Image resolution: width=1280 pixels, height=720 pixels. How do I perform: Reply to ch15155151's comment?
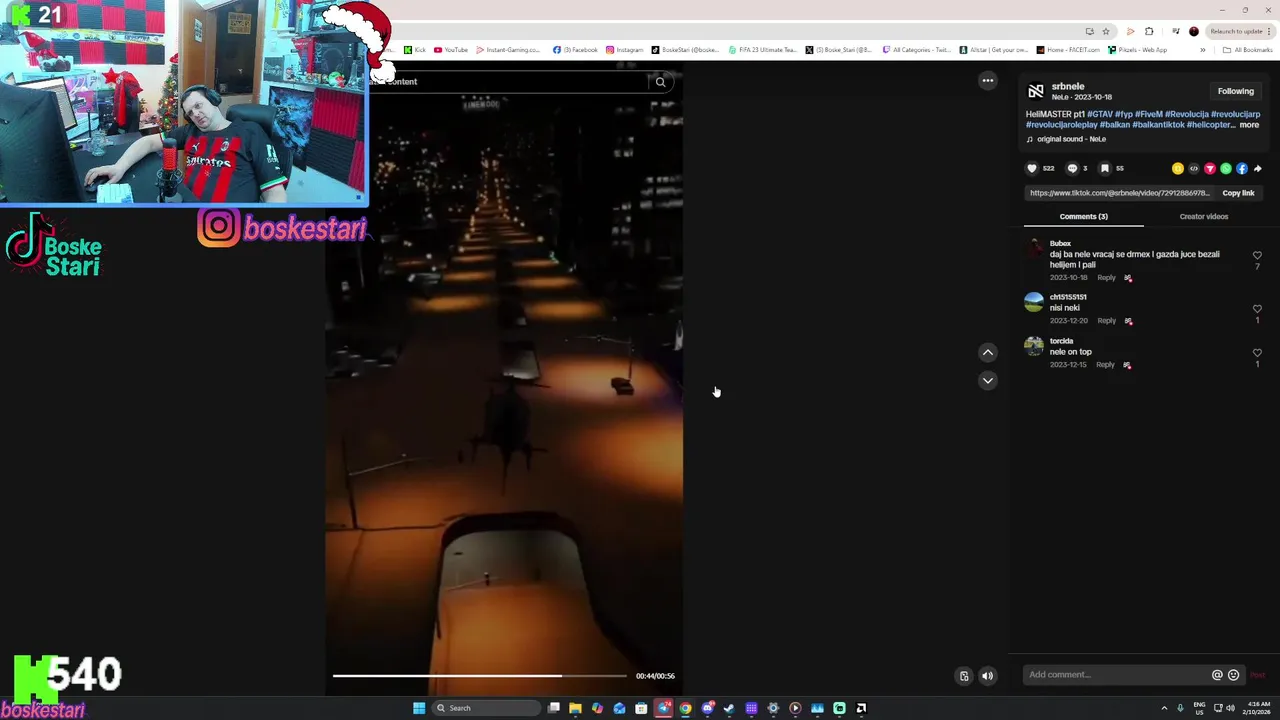[x=1106, y=320]
